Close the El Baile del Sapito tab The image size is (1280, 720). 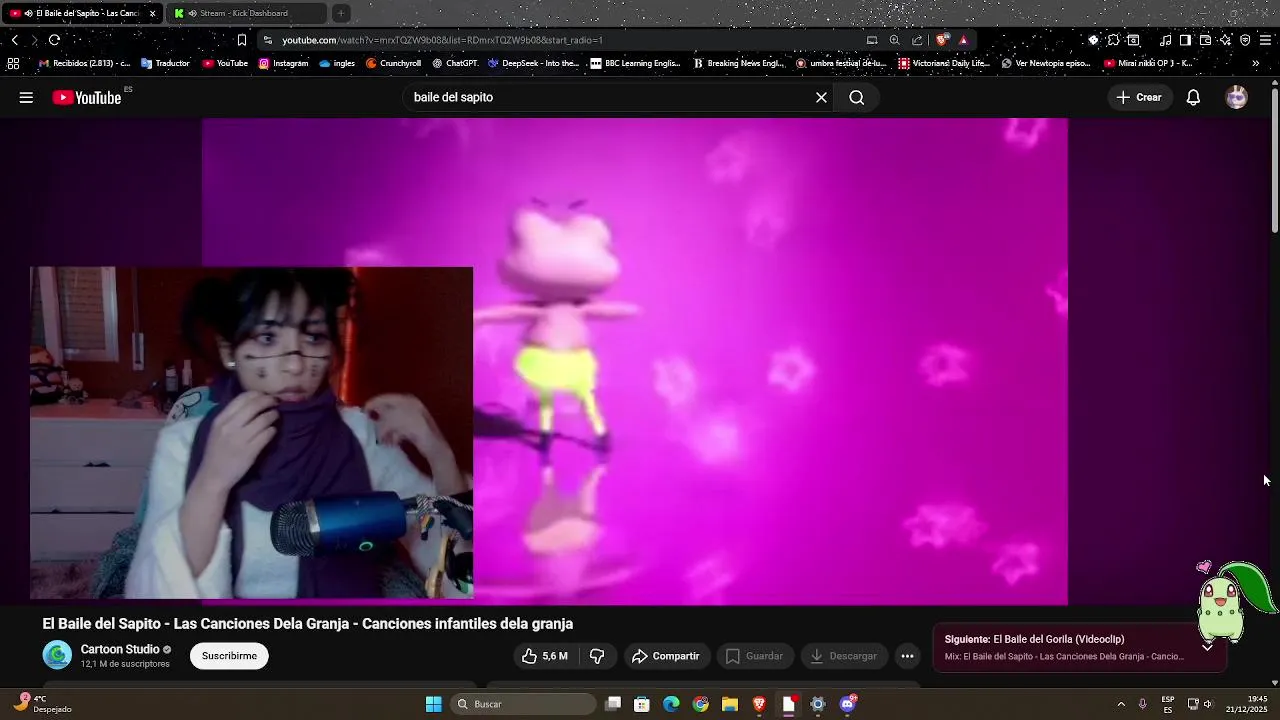152,13
